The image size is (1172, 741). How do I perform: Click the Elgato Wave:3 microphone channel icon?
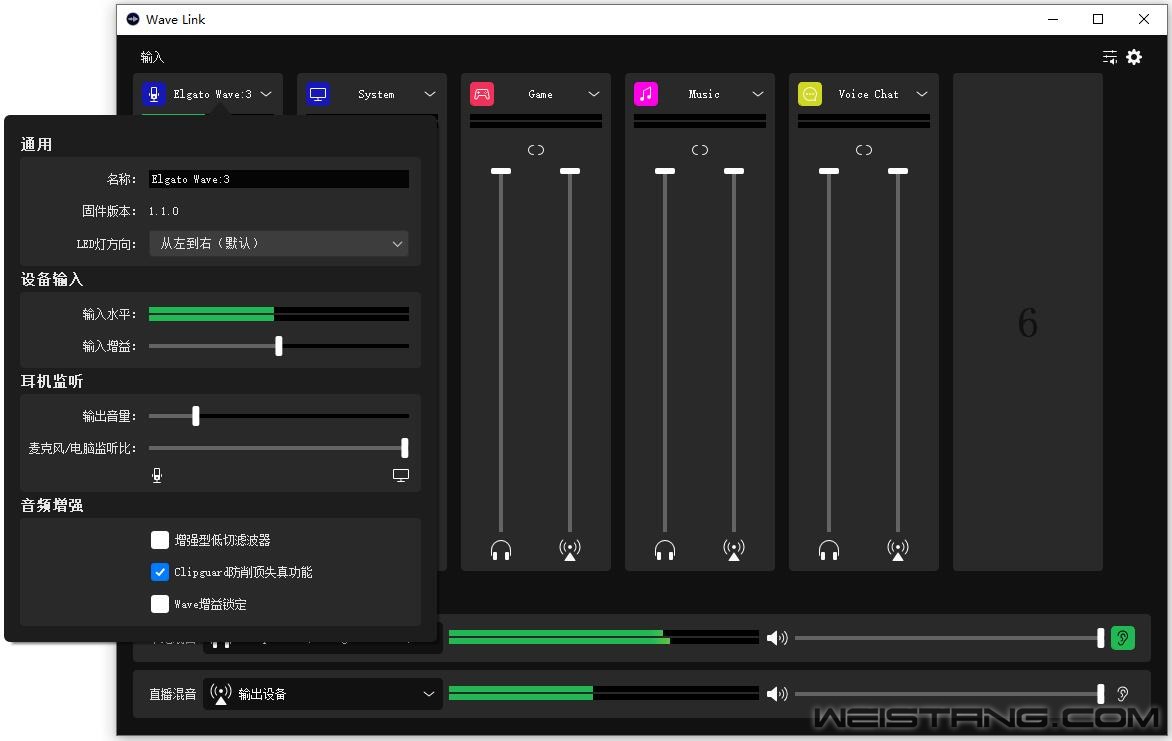click(154, 94)
